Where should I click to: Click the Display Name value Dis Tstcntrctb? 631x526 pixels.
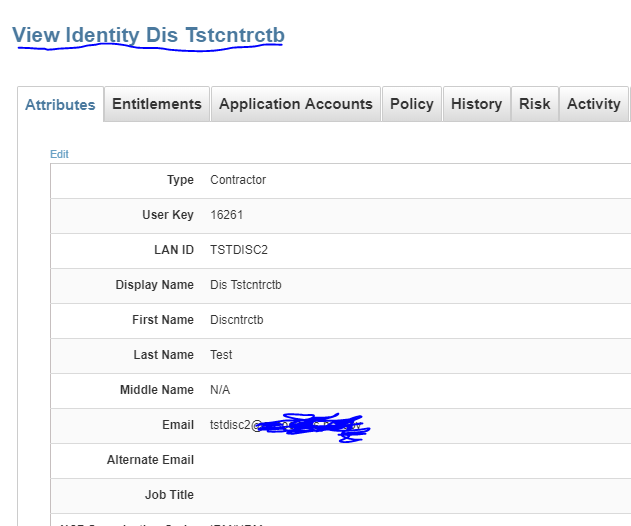coord(246,285)
